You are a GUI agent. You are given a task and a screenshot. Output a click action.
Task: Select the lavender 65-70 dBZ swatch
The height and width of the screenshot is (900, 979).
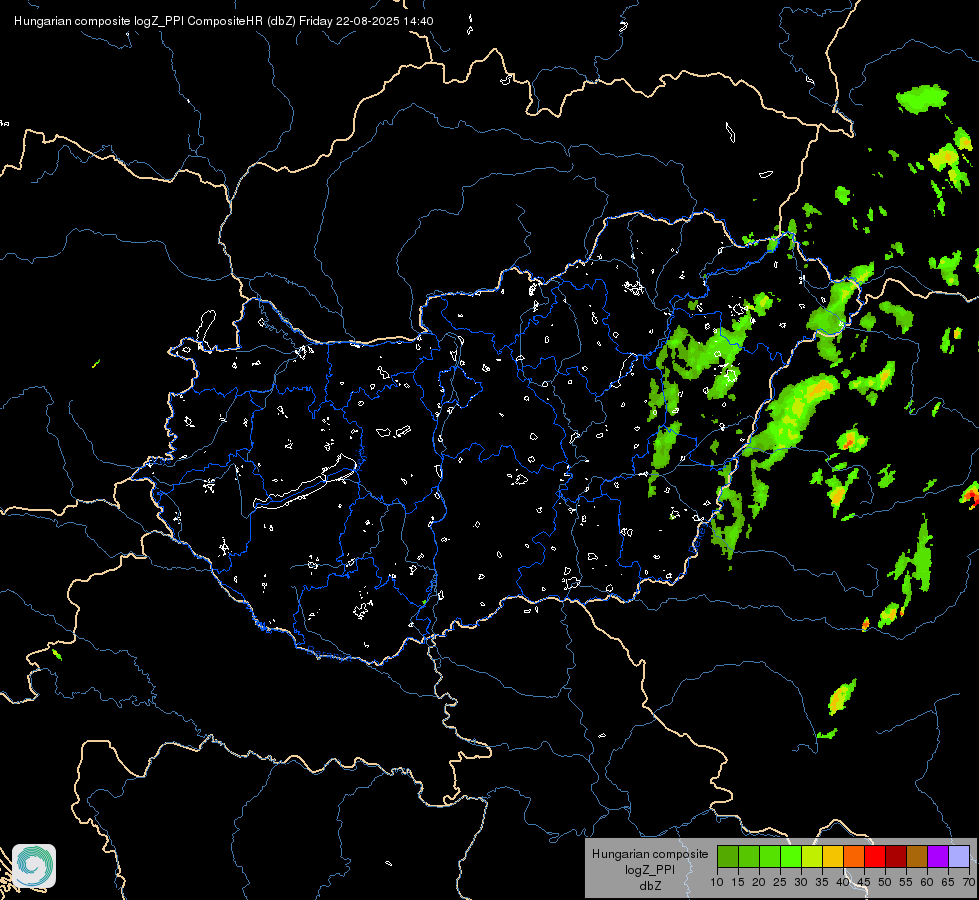(958, 856)
